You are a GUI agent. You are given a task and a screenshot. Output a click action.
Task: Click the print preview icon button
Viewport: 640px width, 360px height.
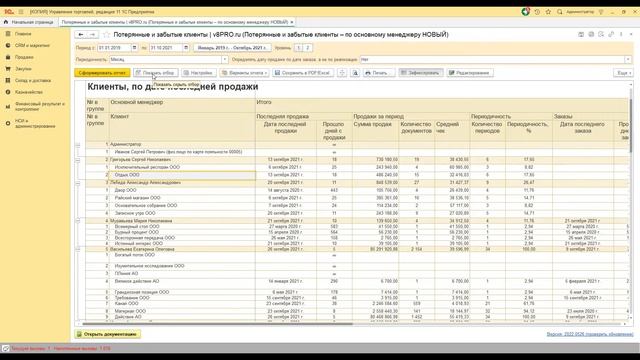(x=355, y=73)
